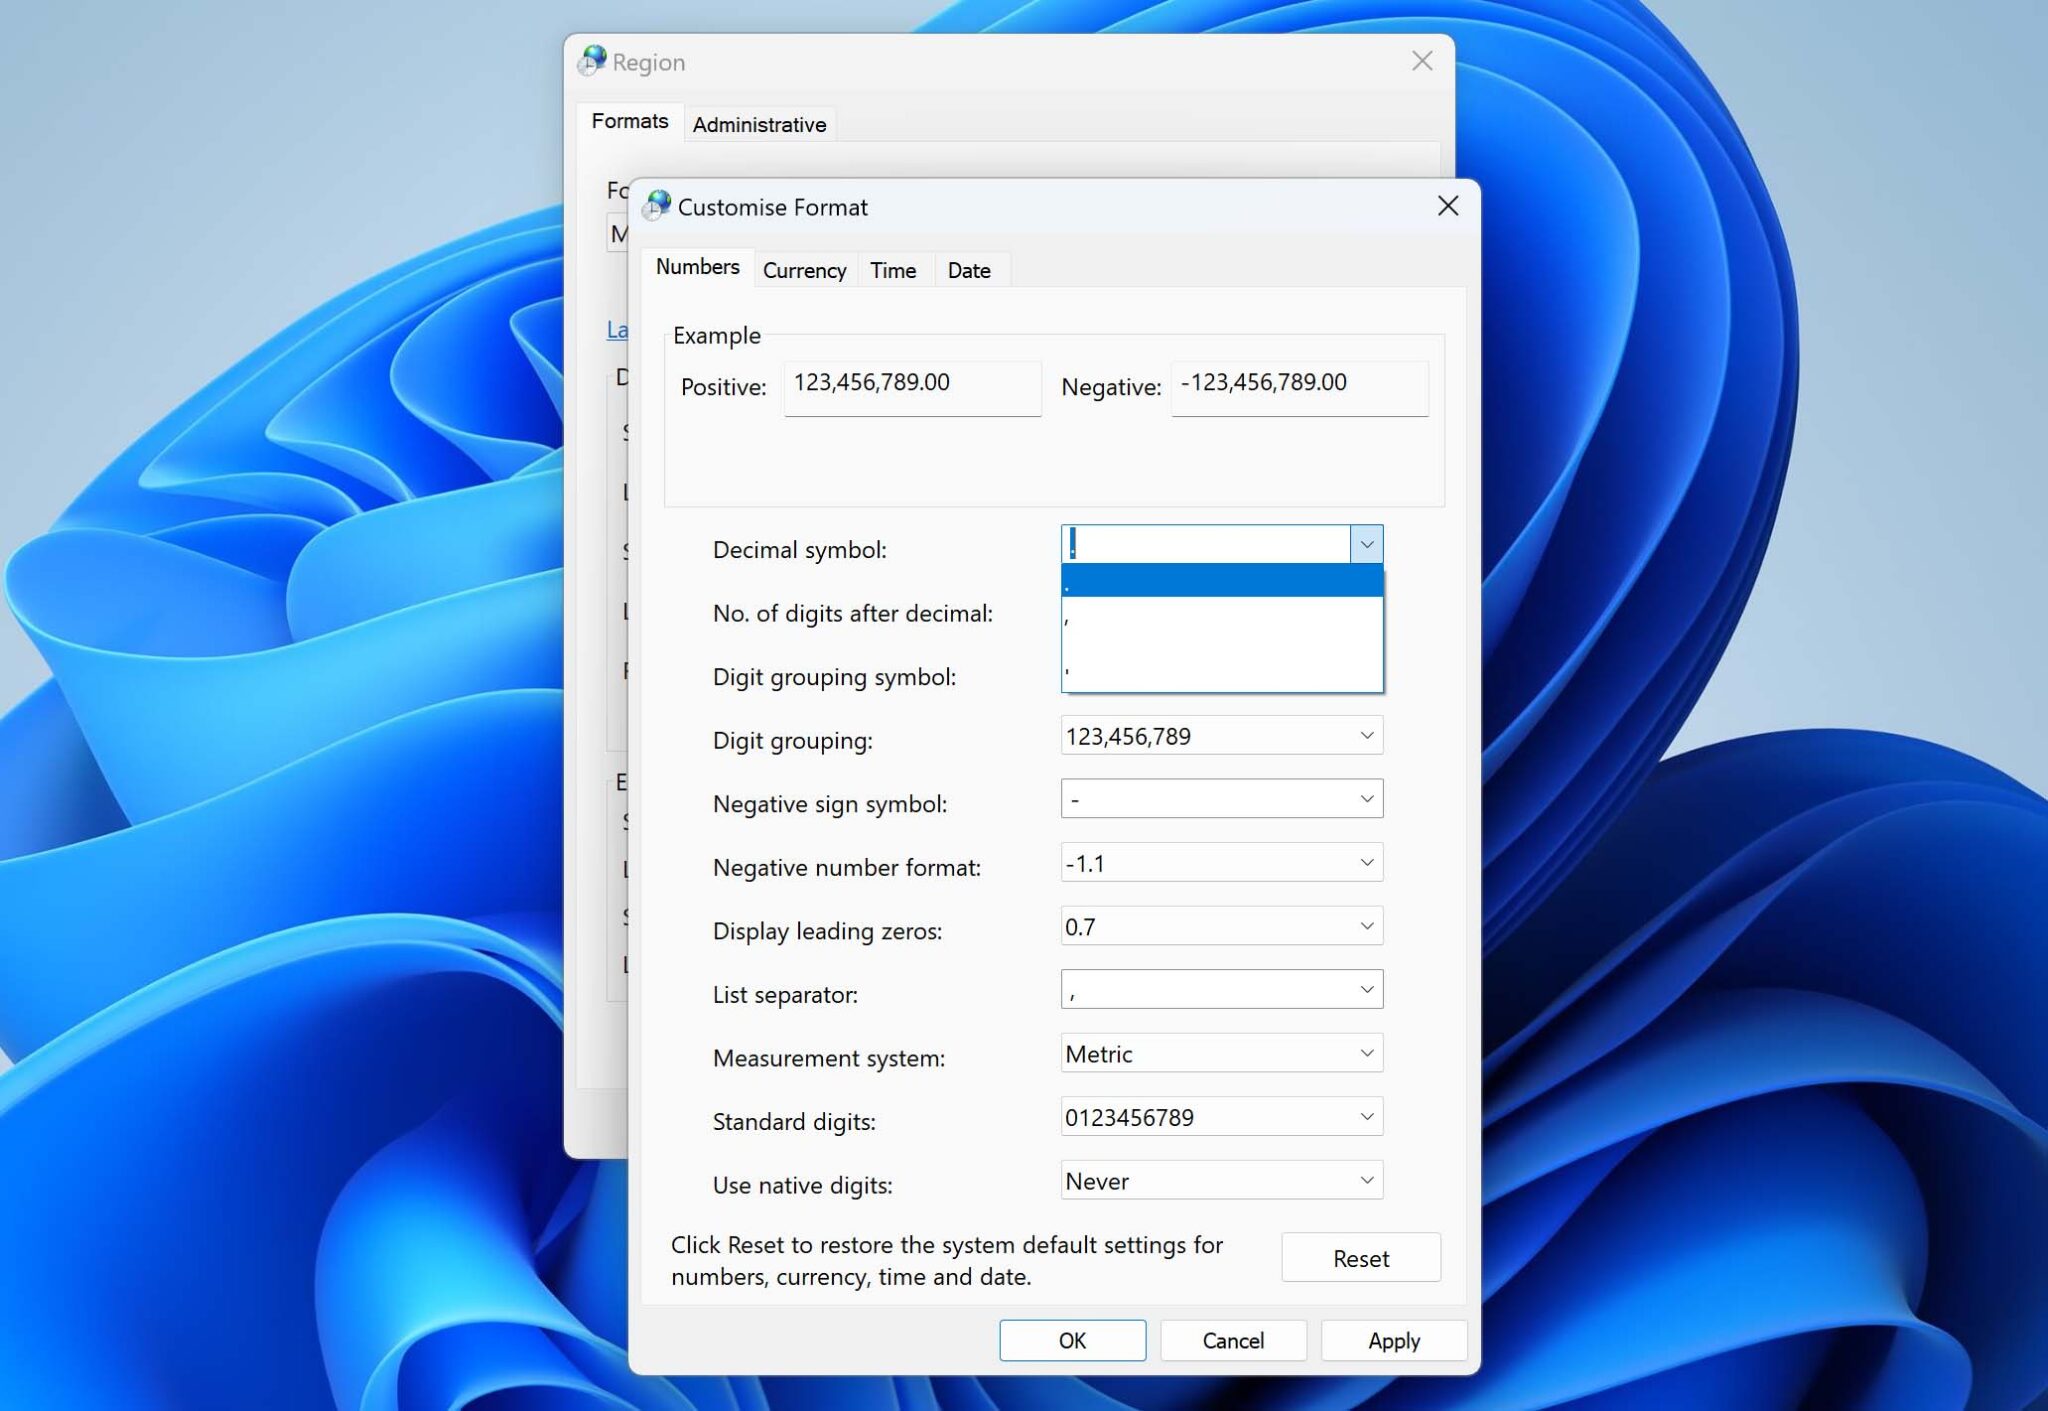The image size is (2048, 1411).
Task: Click the globe icon in Customise Format
Action: tap(657, 204)
